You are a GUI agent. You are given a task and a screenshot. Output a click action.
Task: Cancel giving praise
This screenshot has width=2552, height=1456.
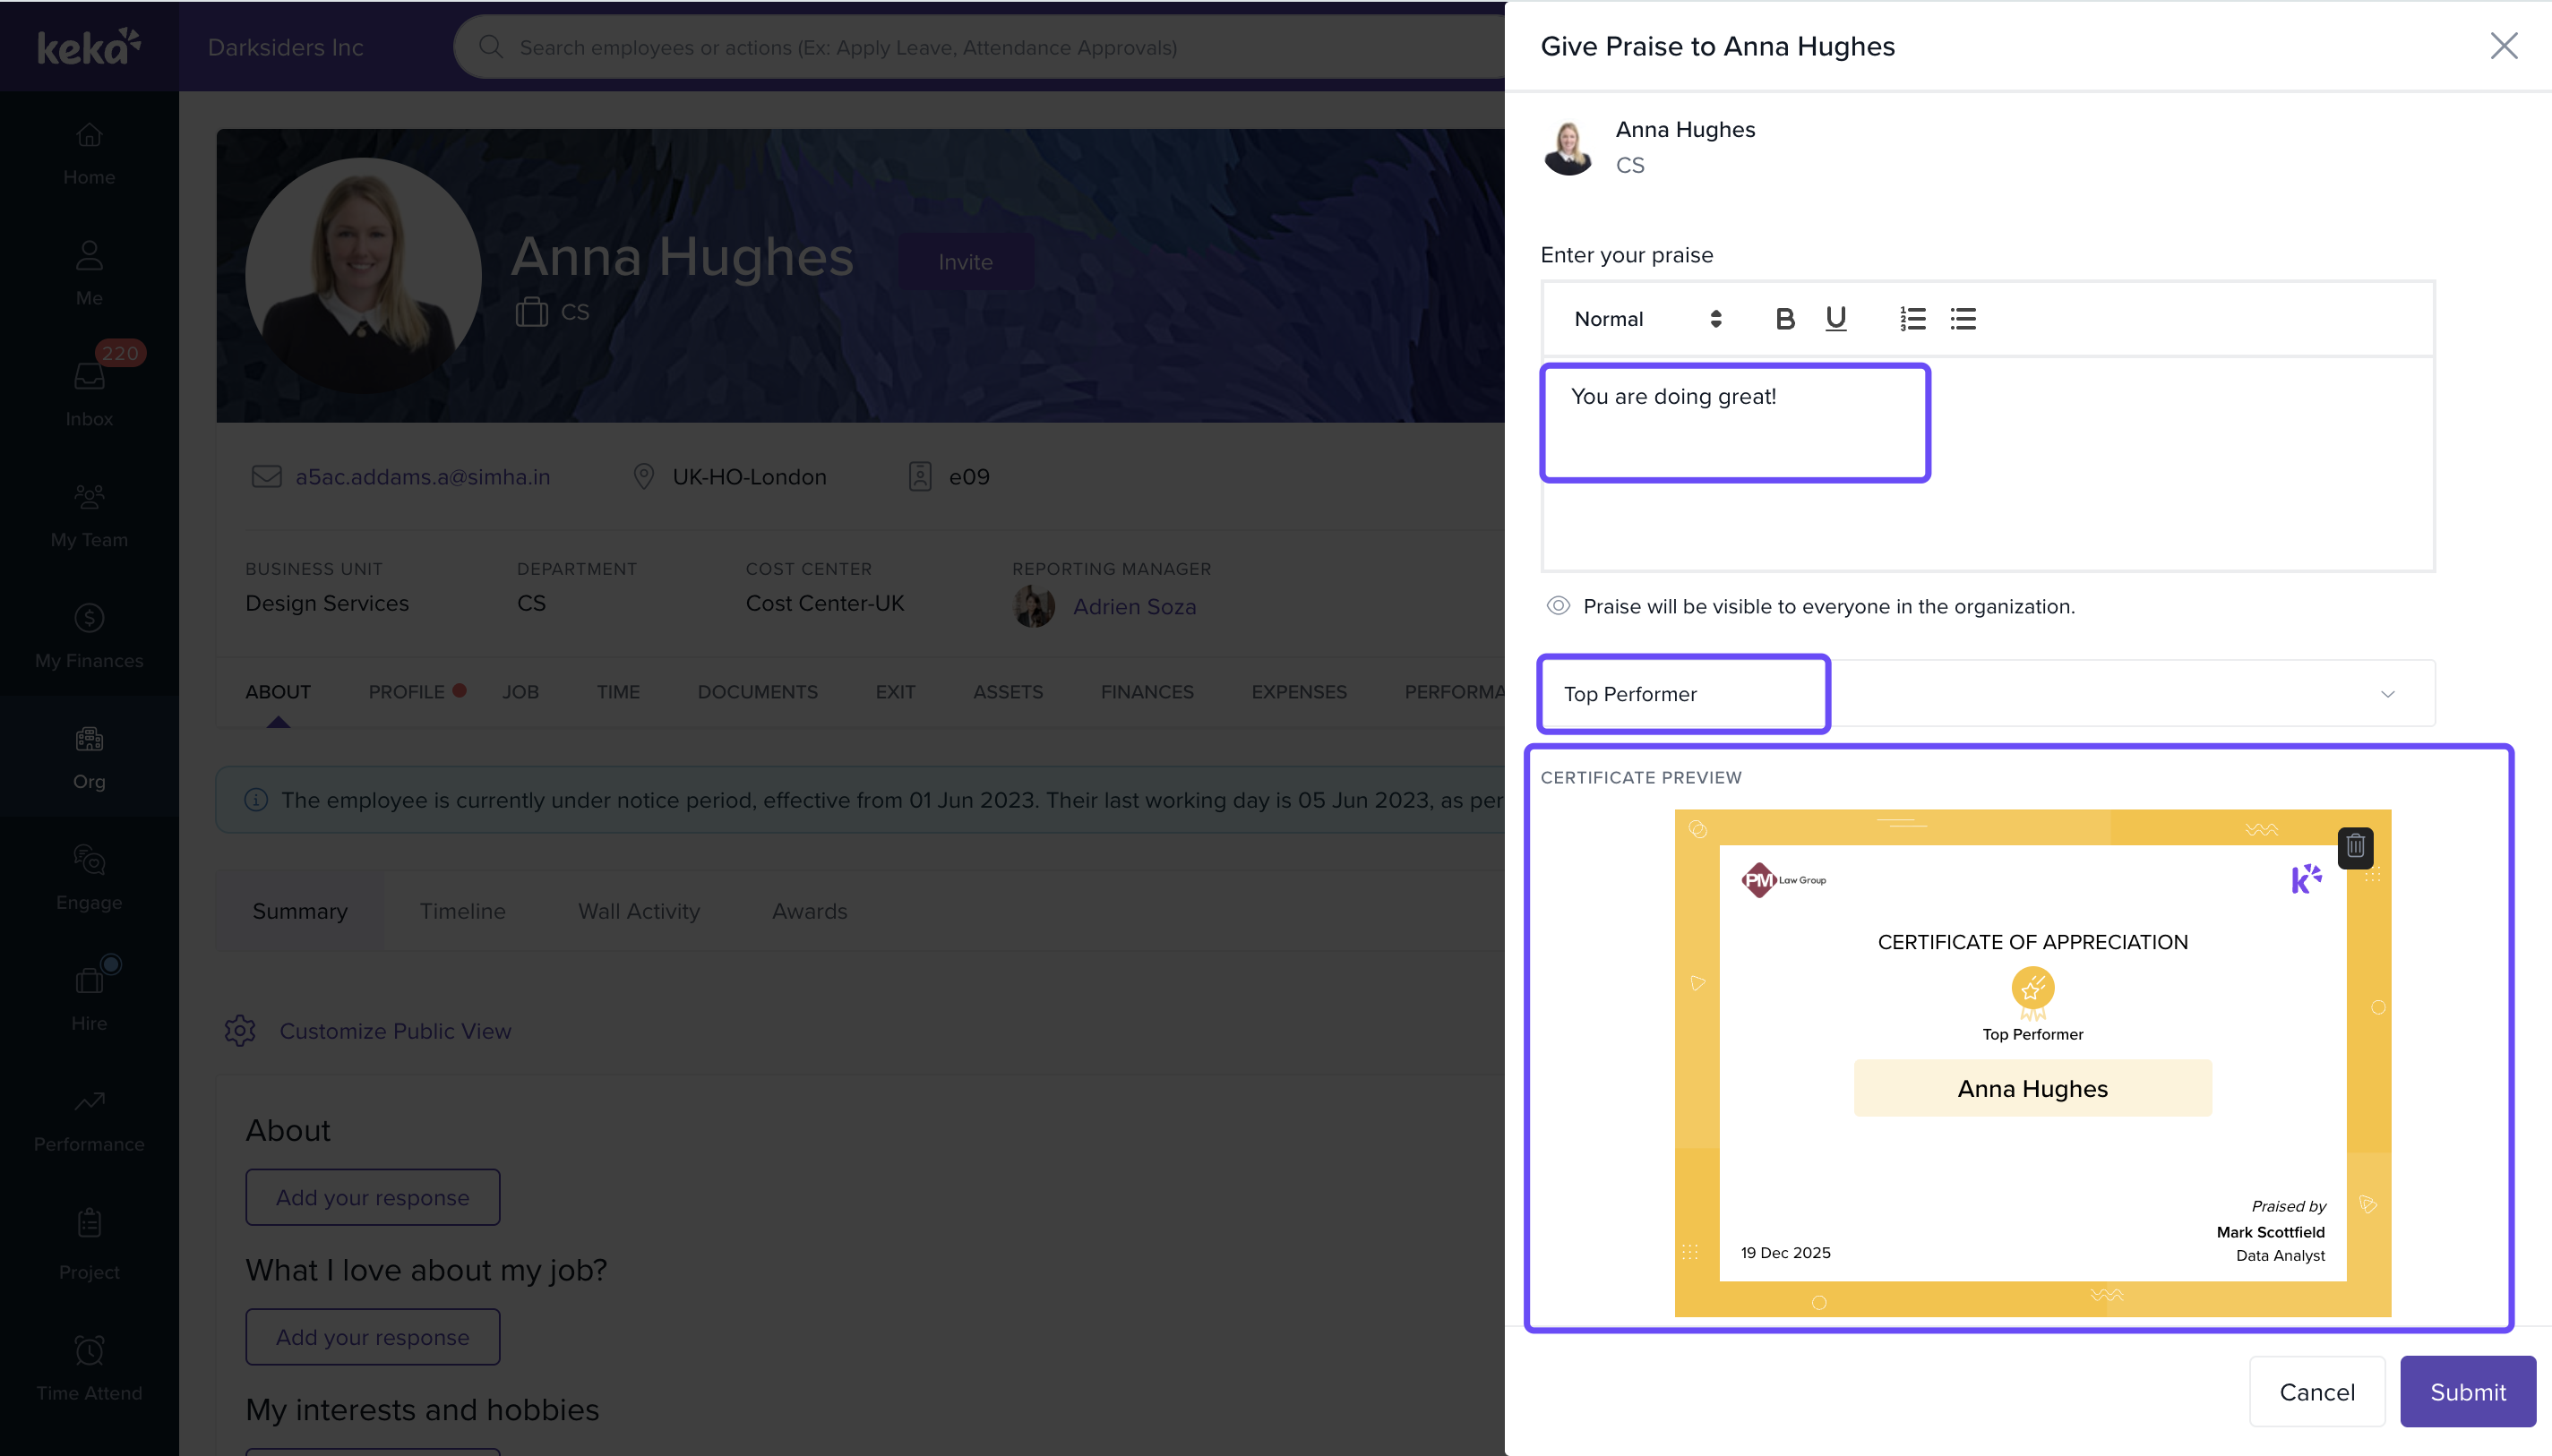pyautogui.click(x=2316, y=1391)
